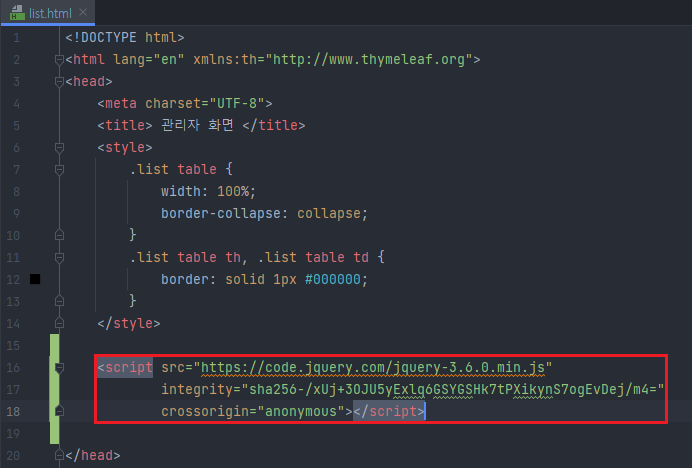
Task: Fold the .list table rule on line 7
Action: tap(59, 170)
